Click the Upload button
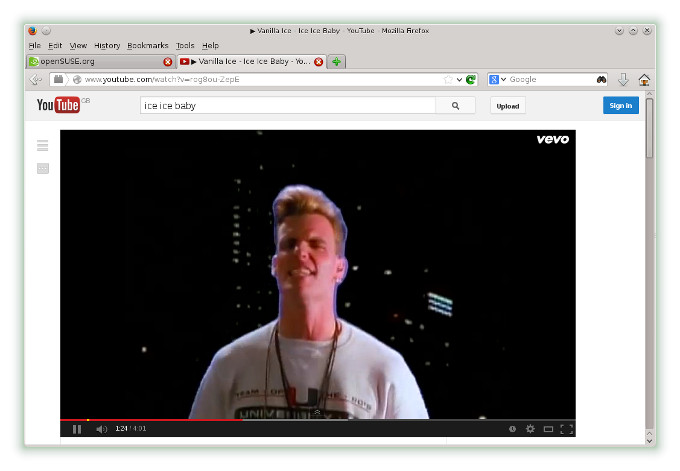680x471 pixels. 508,106
